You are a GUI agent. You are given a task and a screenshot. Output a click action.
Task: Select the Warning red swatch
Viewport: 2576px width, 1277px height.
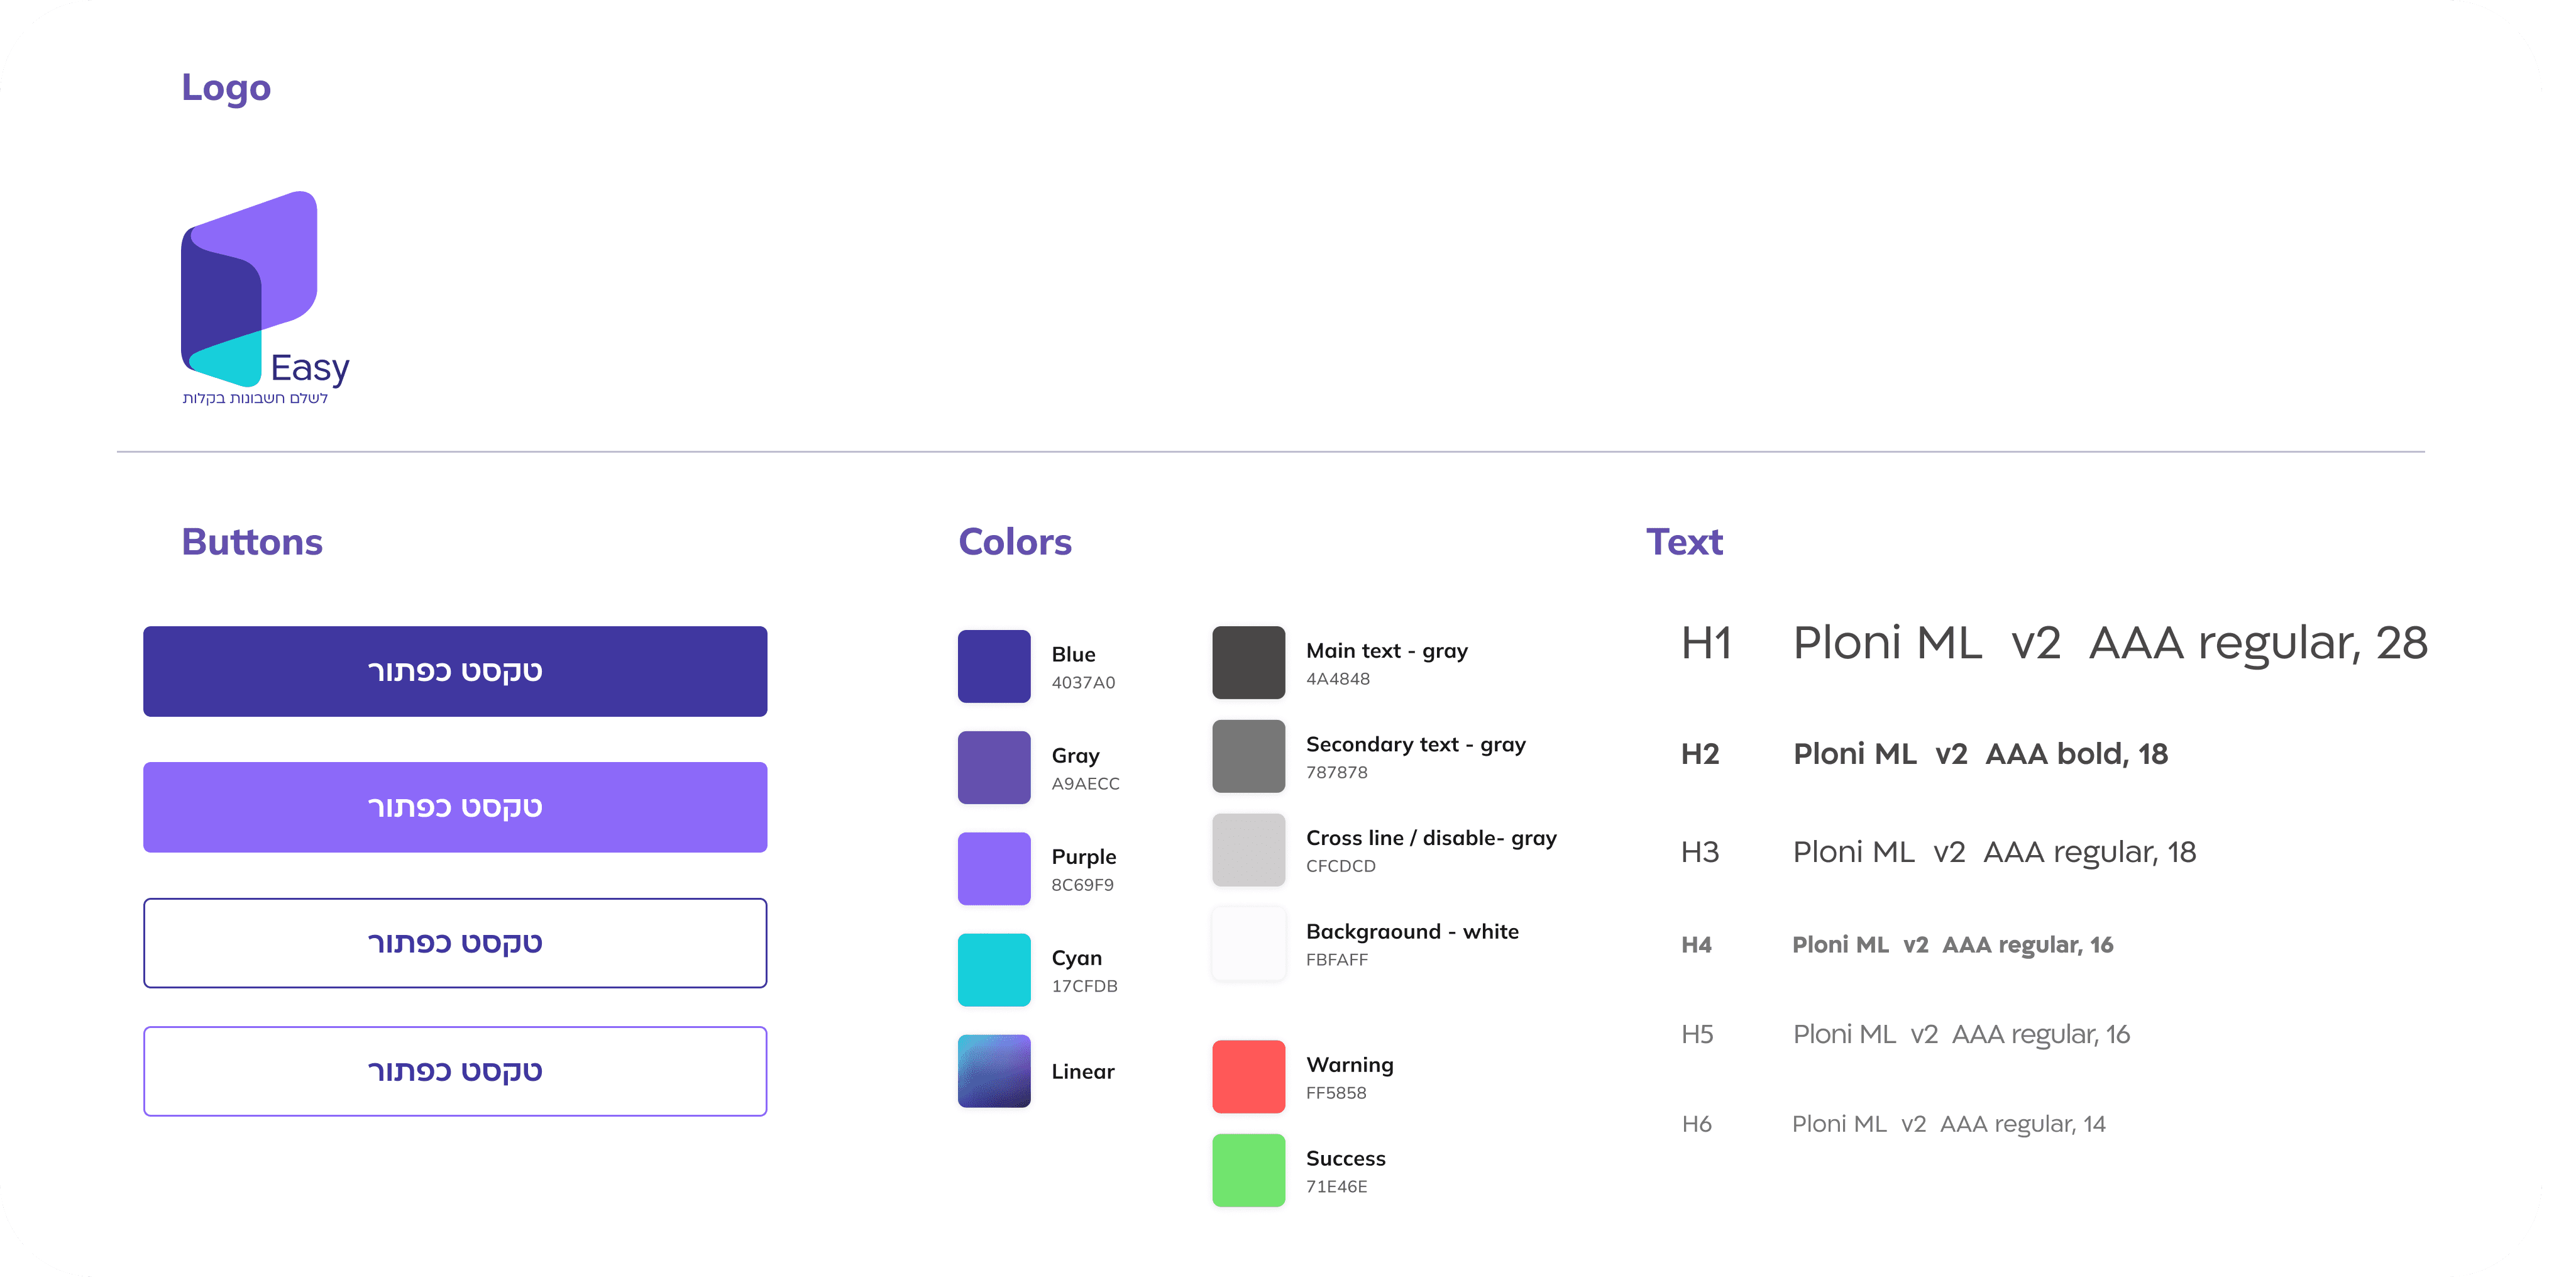point(1248,1076)
